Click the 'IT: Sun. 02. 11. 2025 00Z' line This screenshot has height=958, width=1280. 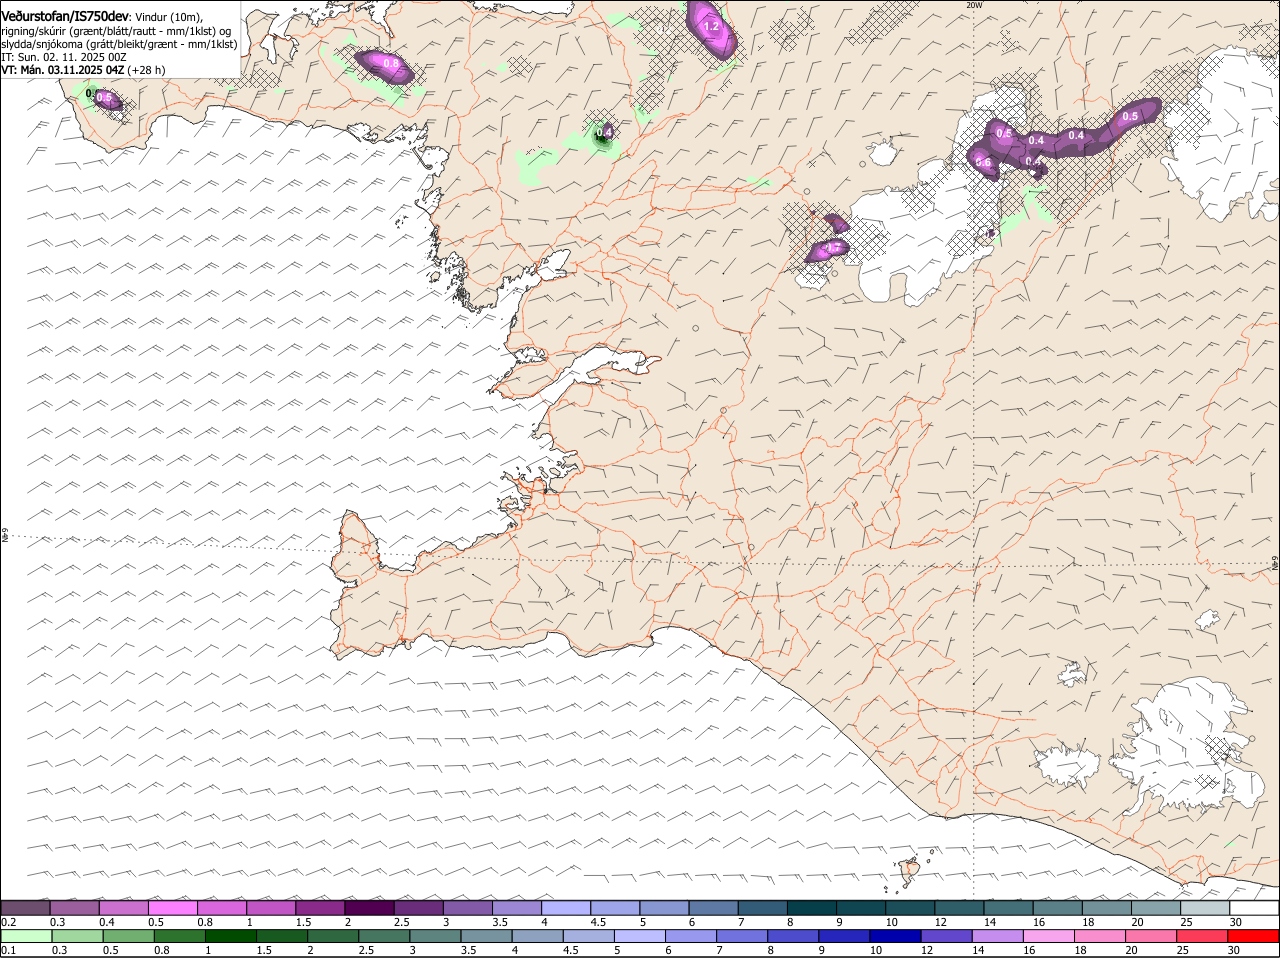(63, 58)
